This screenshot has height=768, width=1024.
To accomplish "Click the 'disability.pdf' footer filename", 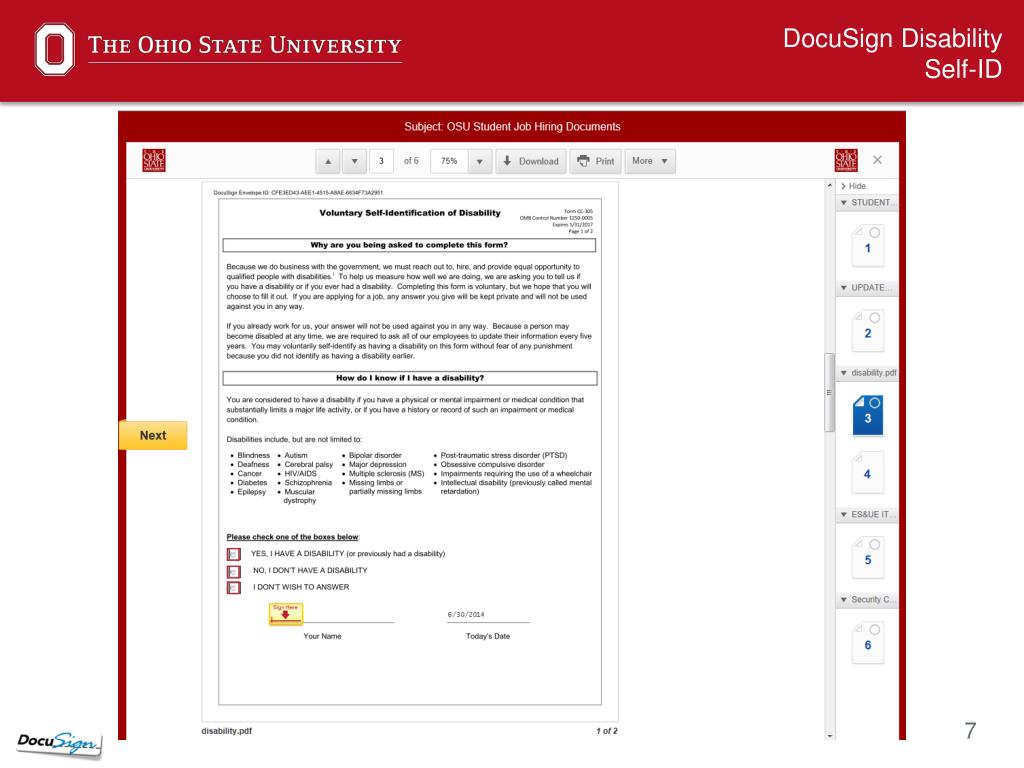I will tap(227, 731).
